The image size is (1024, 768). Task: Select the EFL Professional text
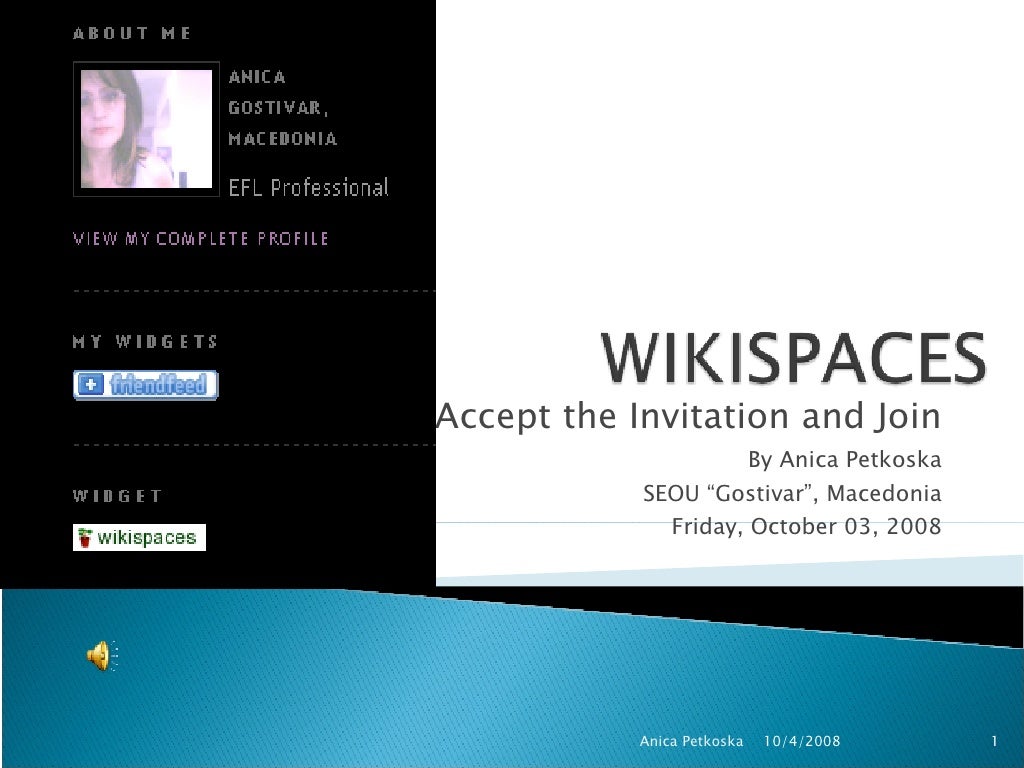308,187
